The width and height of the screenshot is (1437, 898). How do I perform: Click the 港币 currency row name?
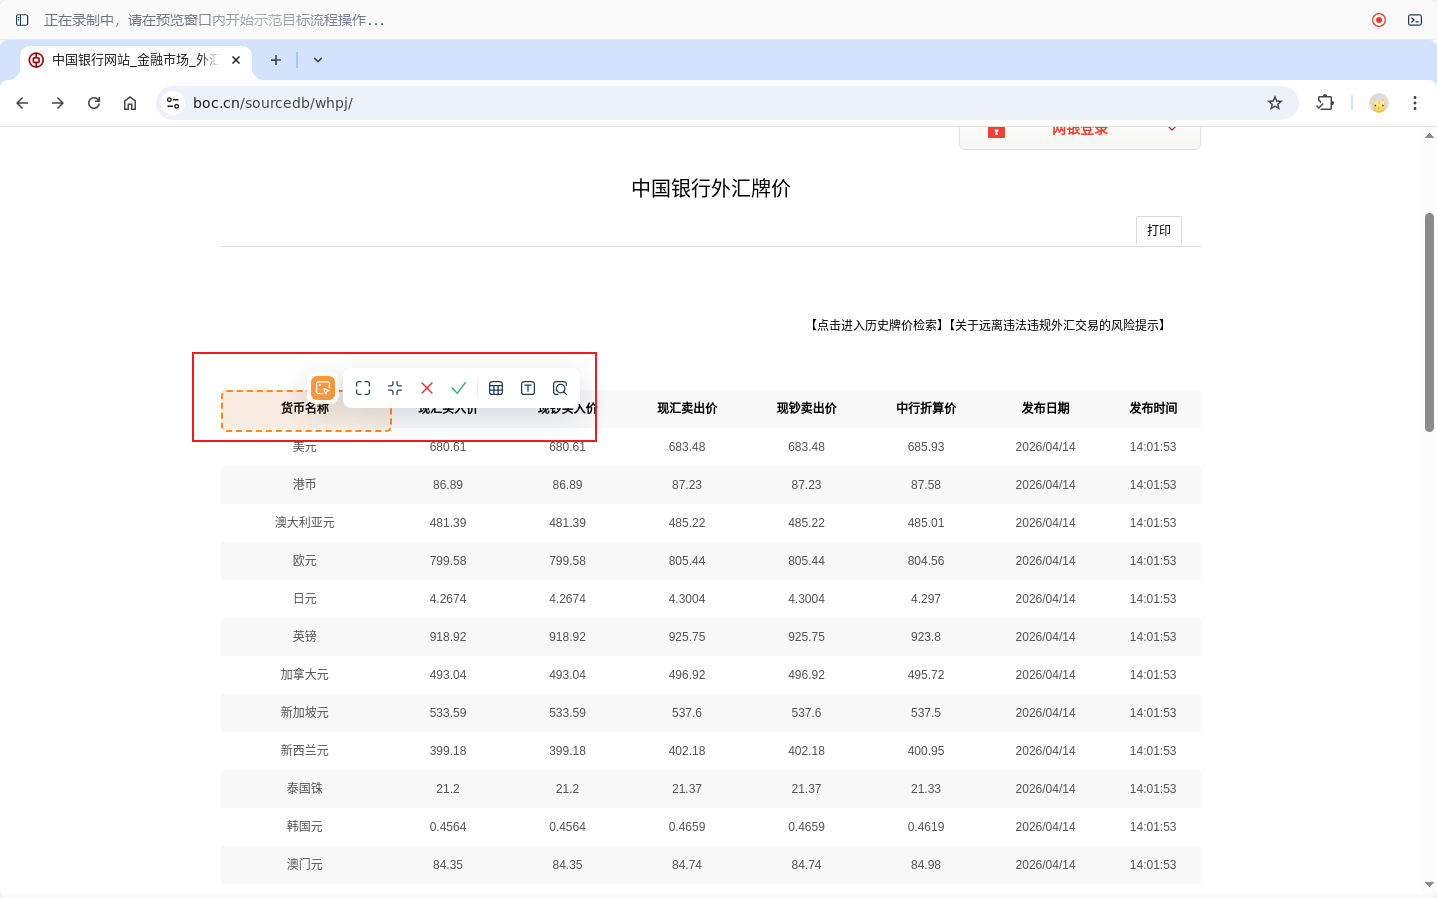pos(305,485)
